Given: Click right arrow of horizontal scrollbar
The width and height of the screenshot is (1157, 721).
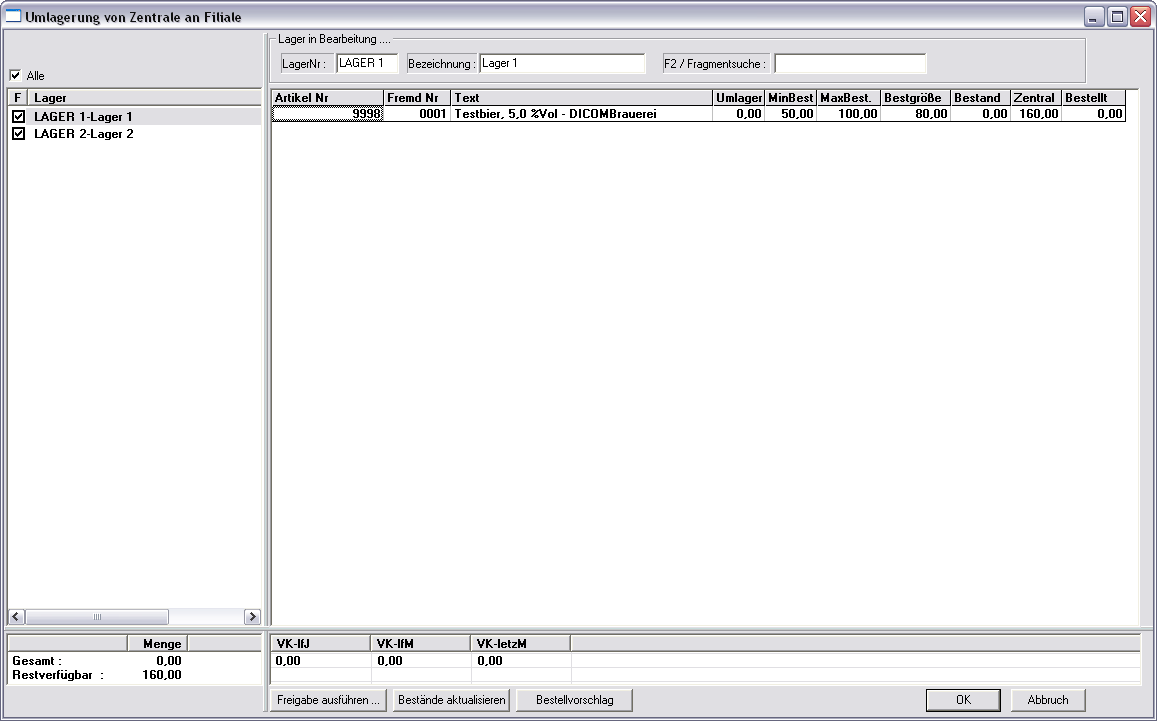Looking at the screenshot, I should [252, 618].
